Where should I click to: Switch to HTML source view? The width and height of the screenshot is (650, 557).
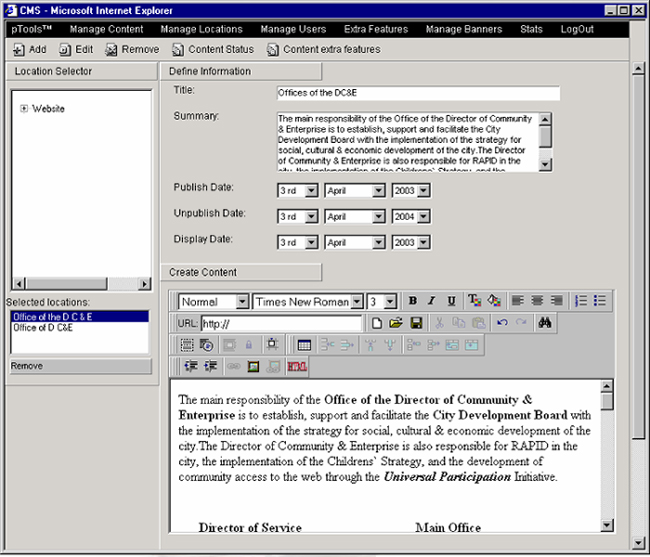(x=297, y=367)
